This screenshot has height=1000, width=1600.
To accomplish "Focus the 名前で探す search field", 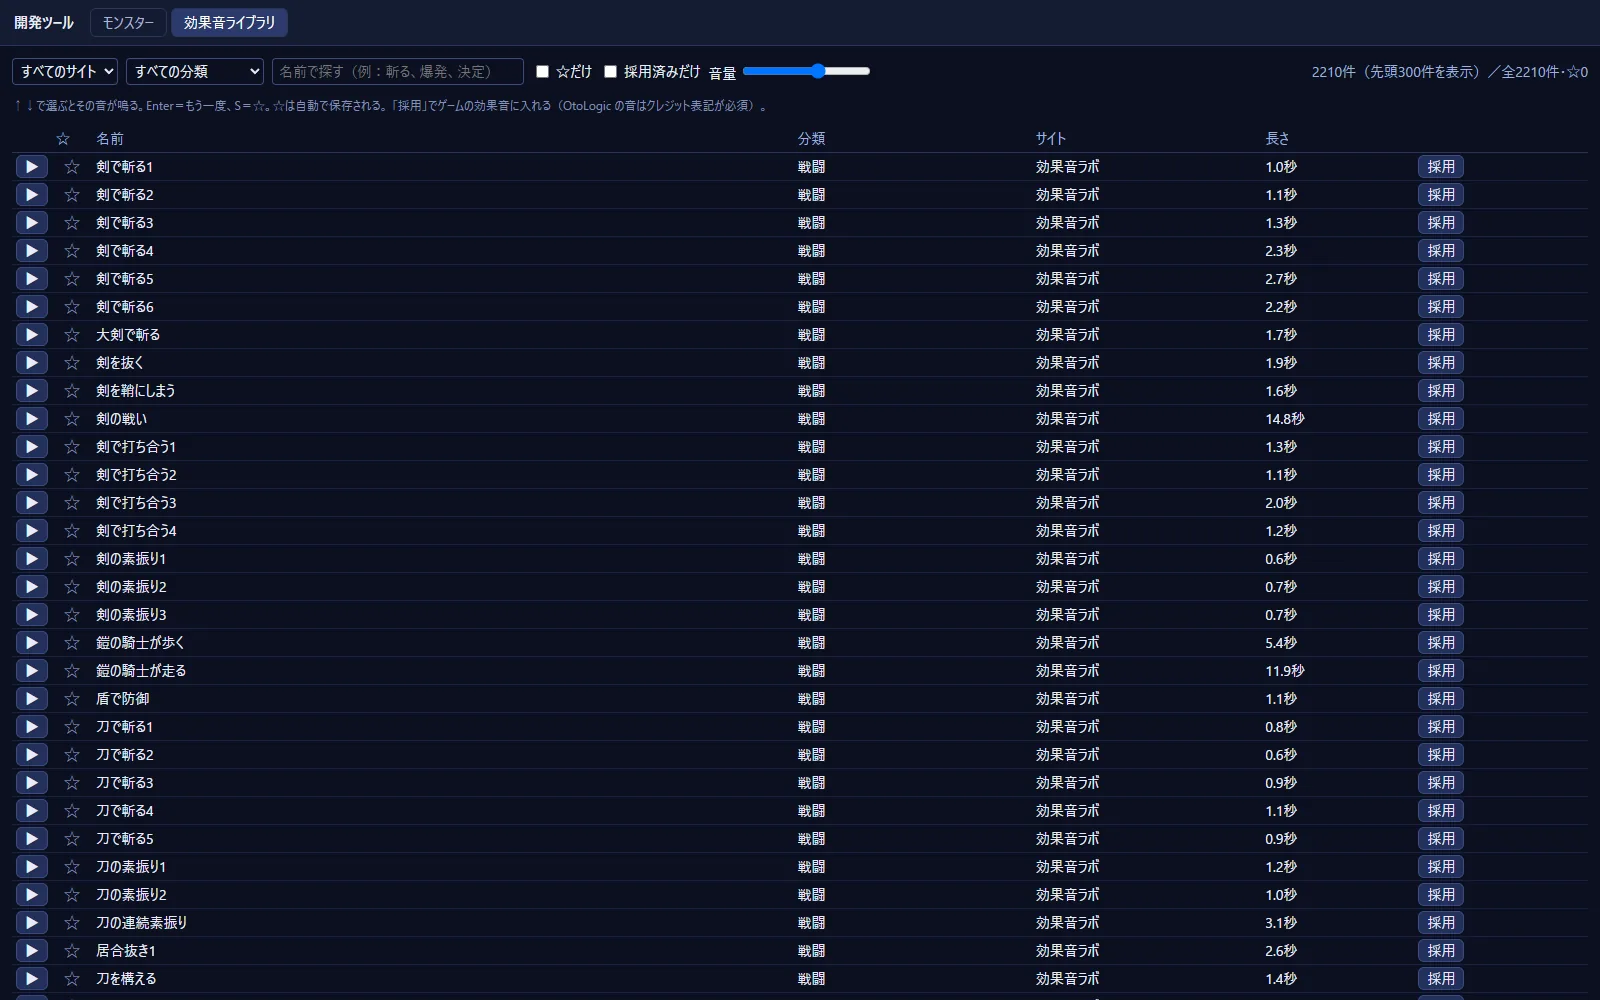I will (x=398, y=72).
